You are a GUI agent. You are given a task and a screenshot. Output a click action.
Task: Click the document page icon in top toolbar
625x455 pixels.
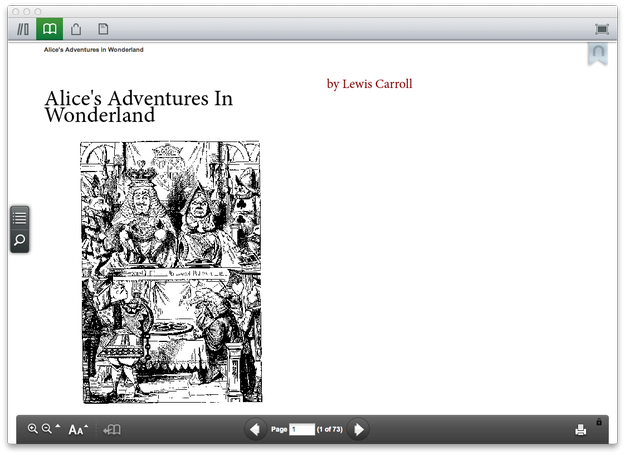[103, 29]
